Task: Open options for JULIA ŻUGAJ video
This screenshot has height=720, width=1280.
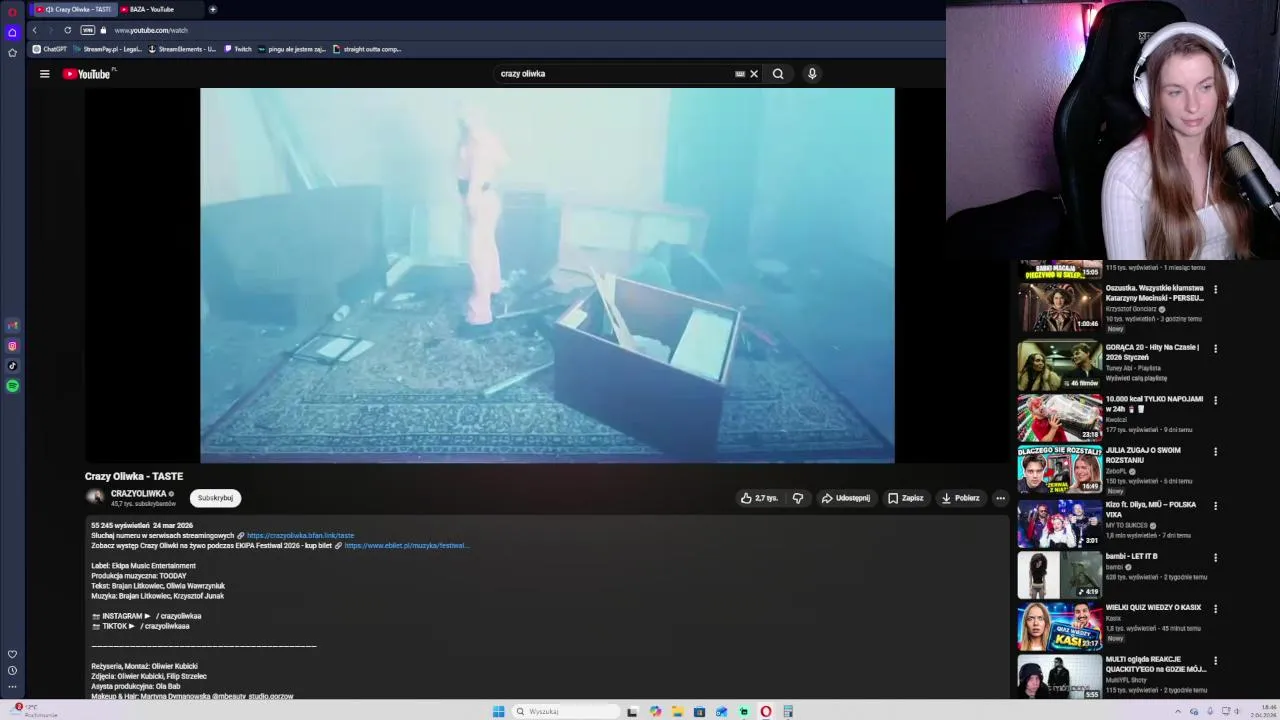Action: [1215, 452]
